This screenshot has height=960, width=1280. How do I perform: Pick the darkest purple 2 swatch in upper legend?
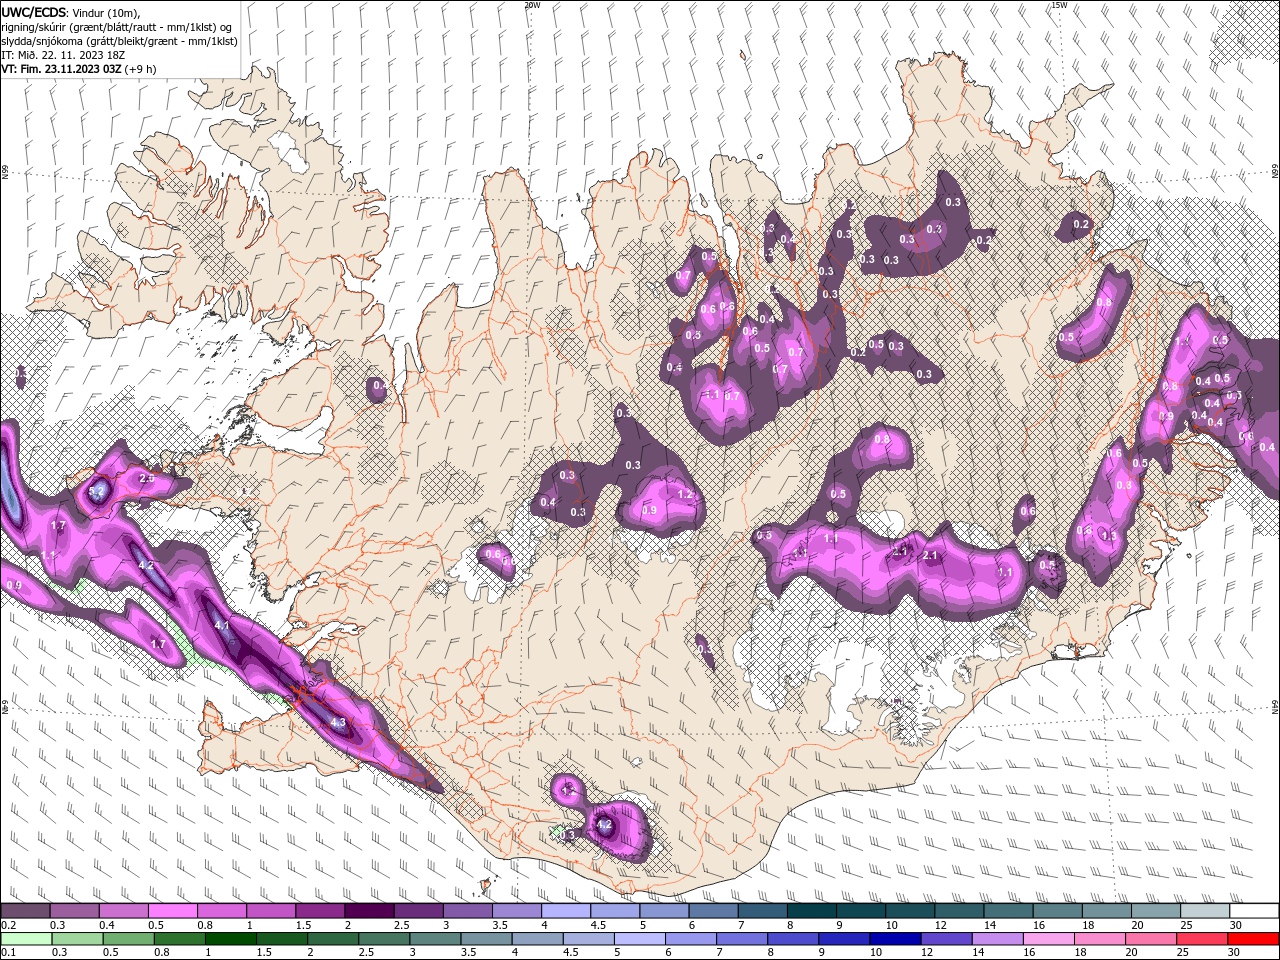(x=368, y=911)
